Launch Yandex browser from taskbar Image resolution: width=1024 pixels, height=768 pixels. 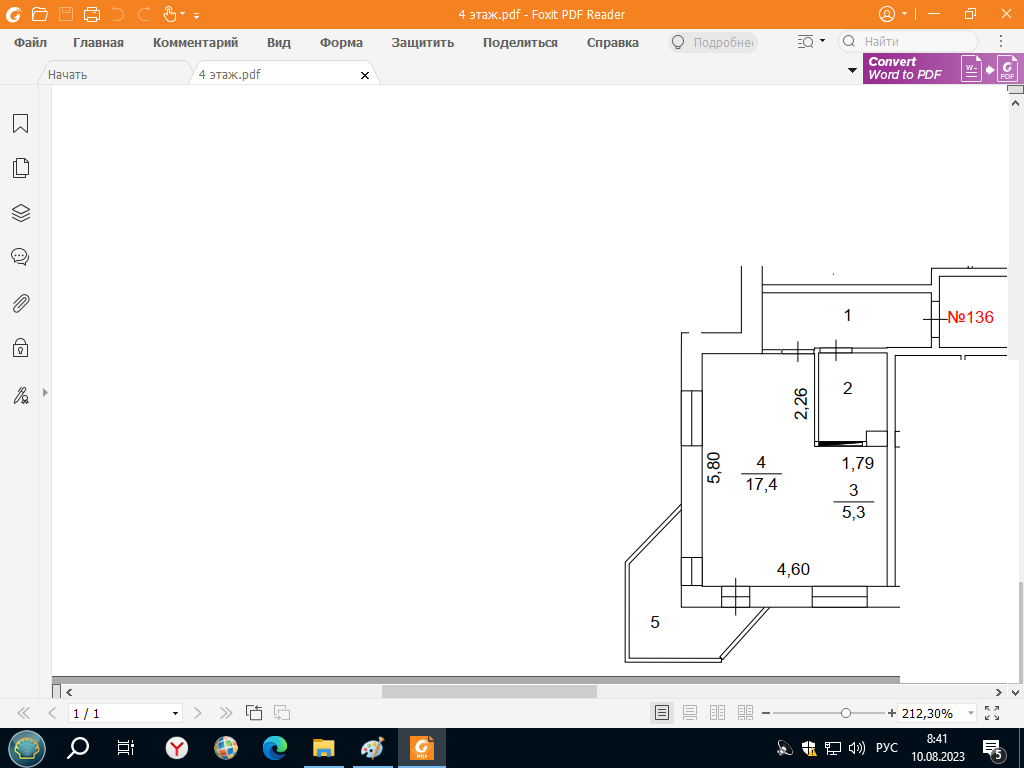click(x=176, y=748)
